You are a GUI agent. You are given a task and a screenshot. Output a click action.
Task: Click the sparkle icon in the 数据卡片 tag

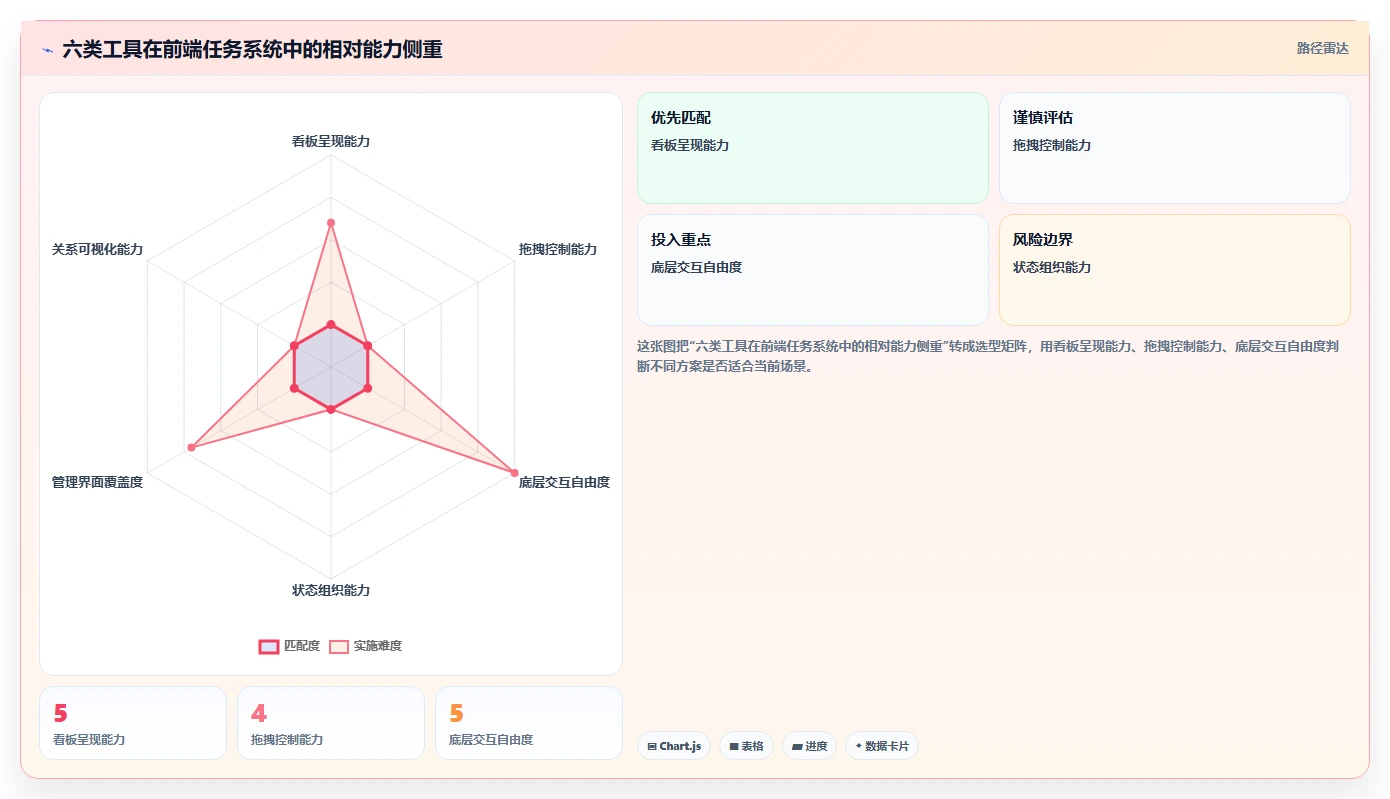[x=859, y=746]
